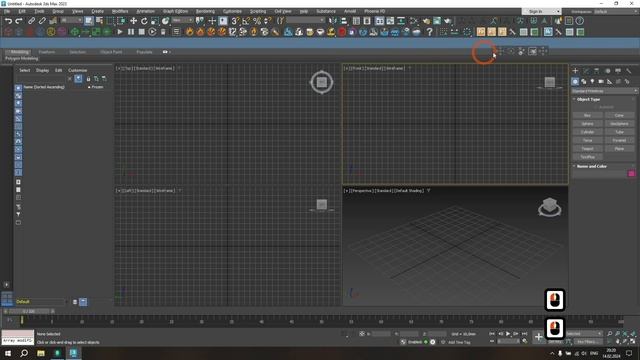The image size is (640, 360).
Task: Open the Workspaces Default dropdown
Action: point(616,11)
